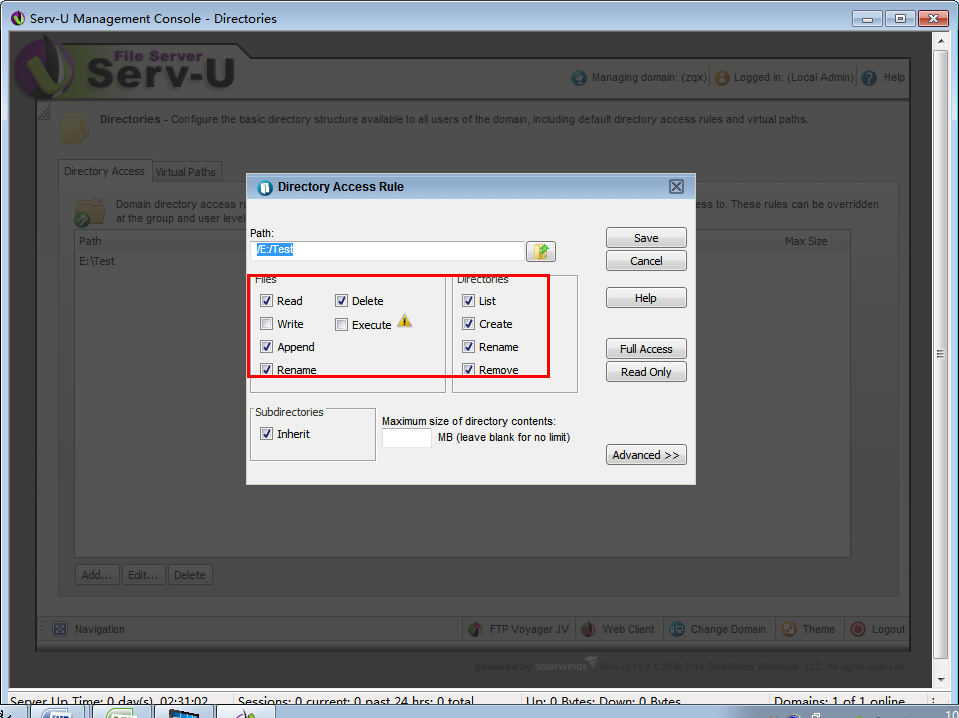The height and width of the screenshot is (718, 959).
Task: Open the Web Client
Action: pyautogui.click(x=618, y=629)
